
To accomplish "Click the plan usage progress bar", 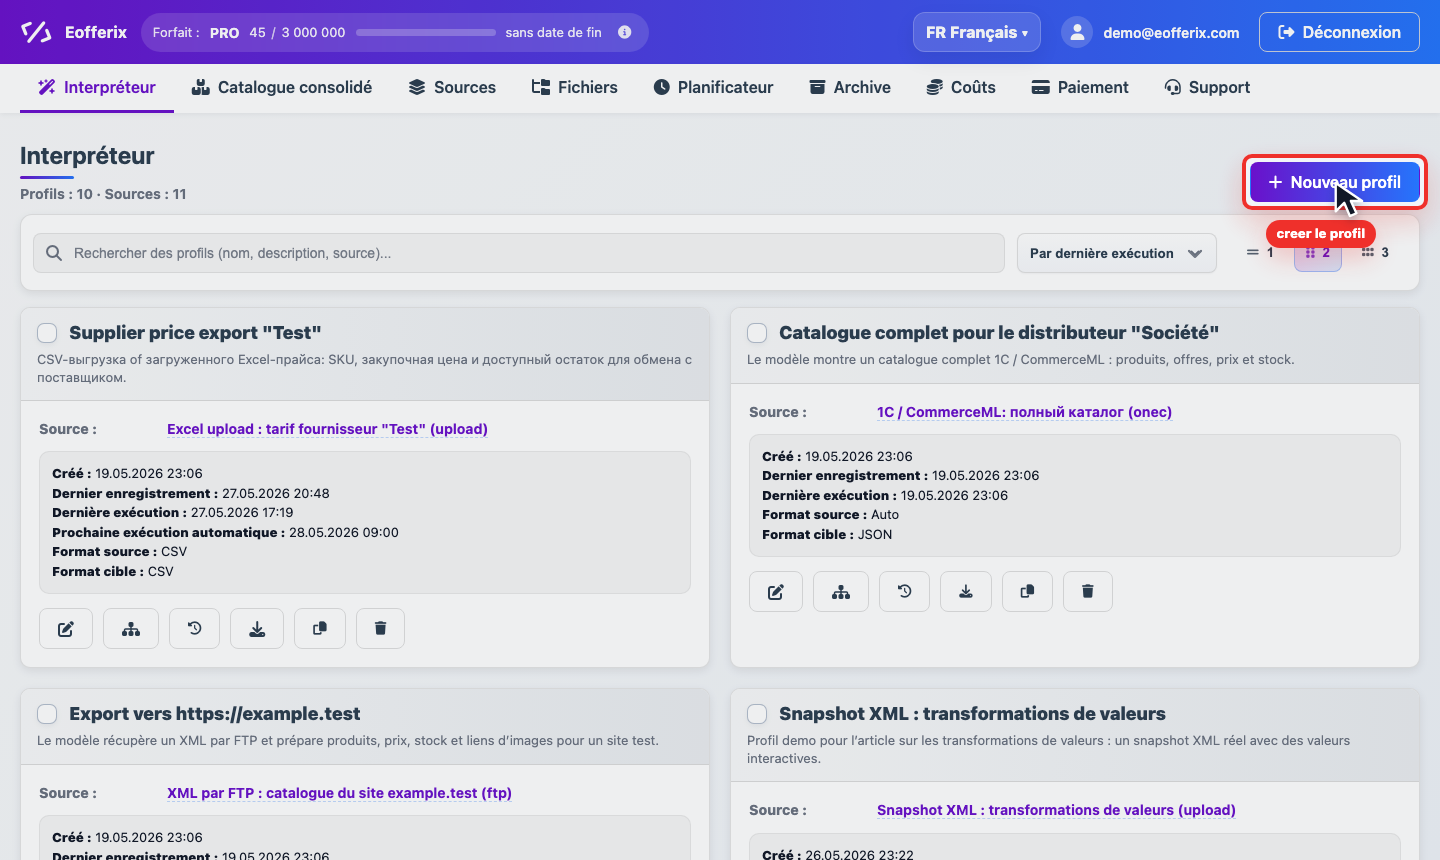I will [426, 32].
